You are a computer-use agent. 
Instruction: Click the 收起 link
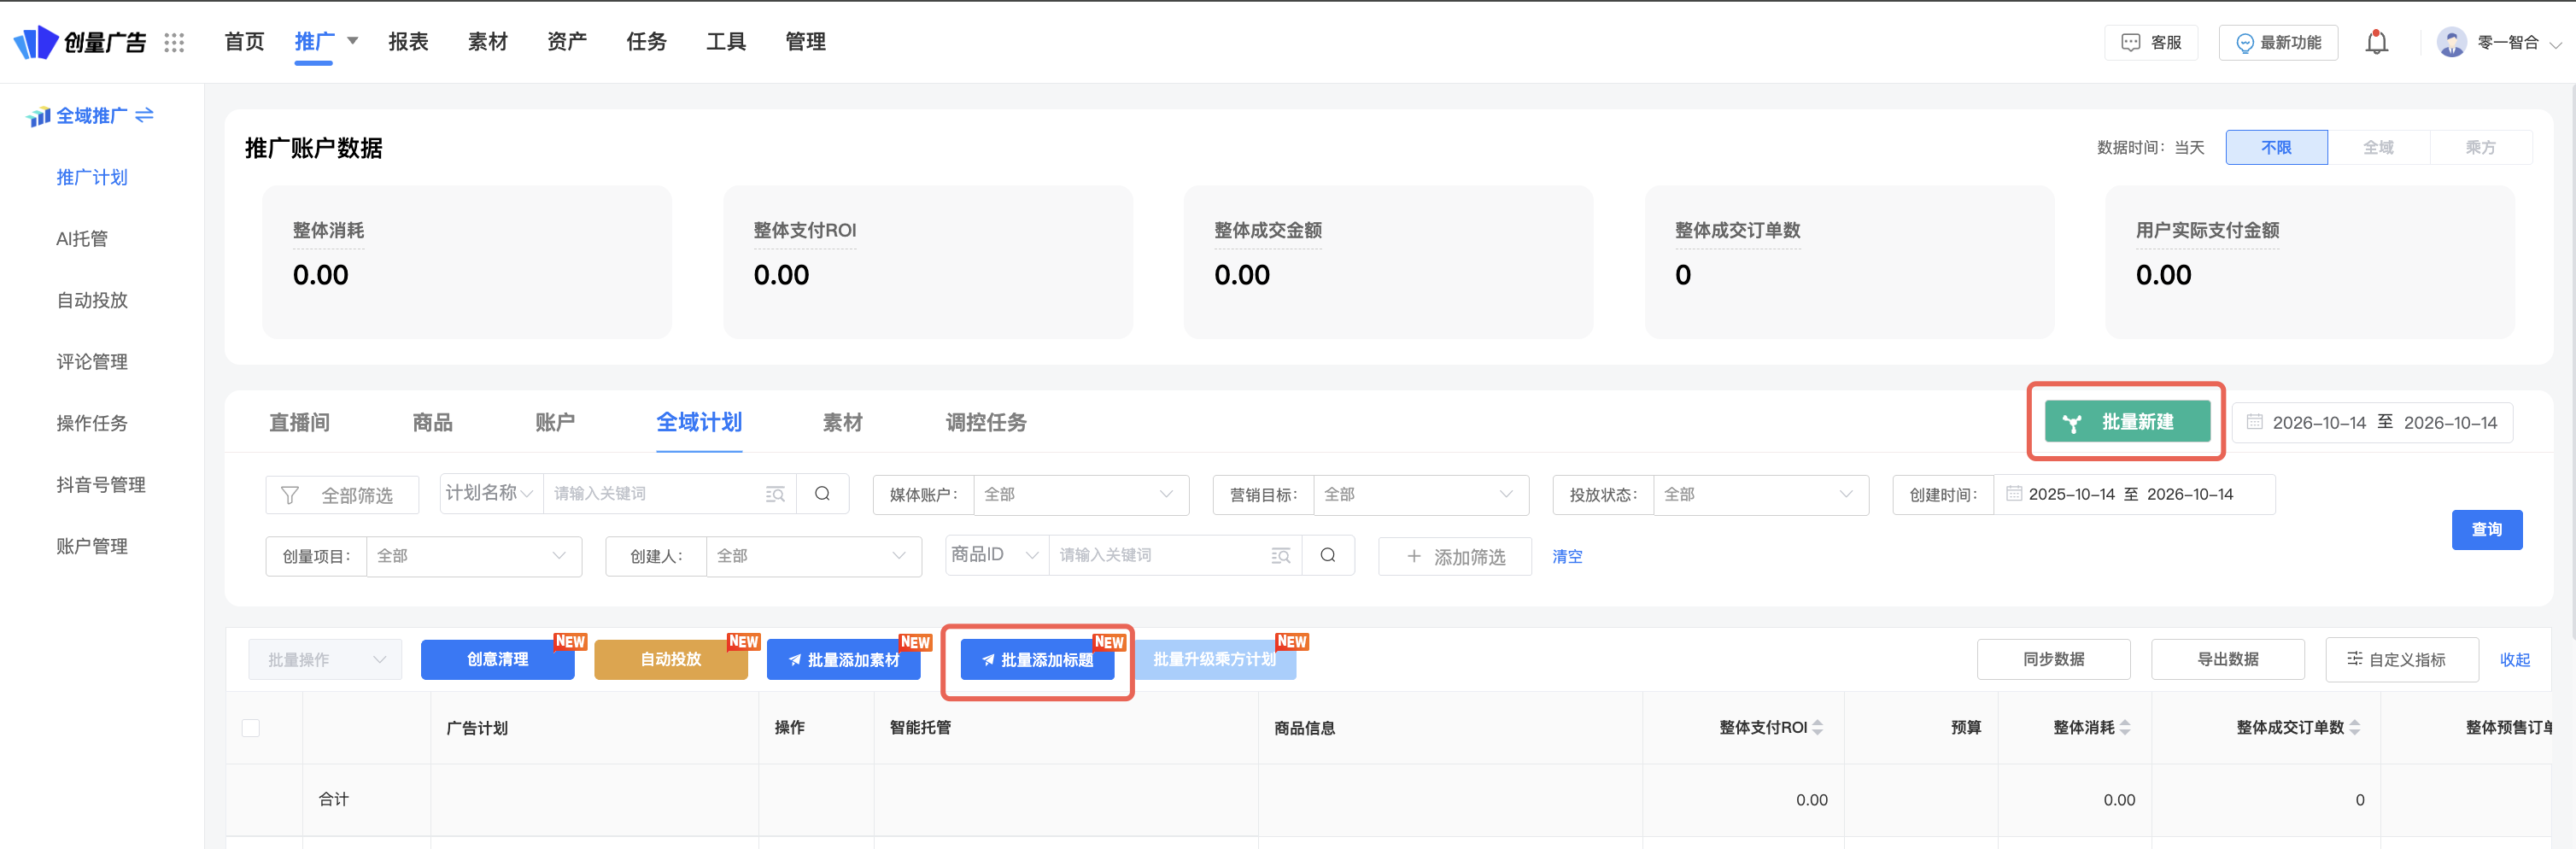(x=2515, y=659)
